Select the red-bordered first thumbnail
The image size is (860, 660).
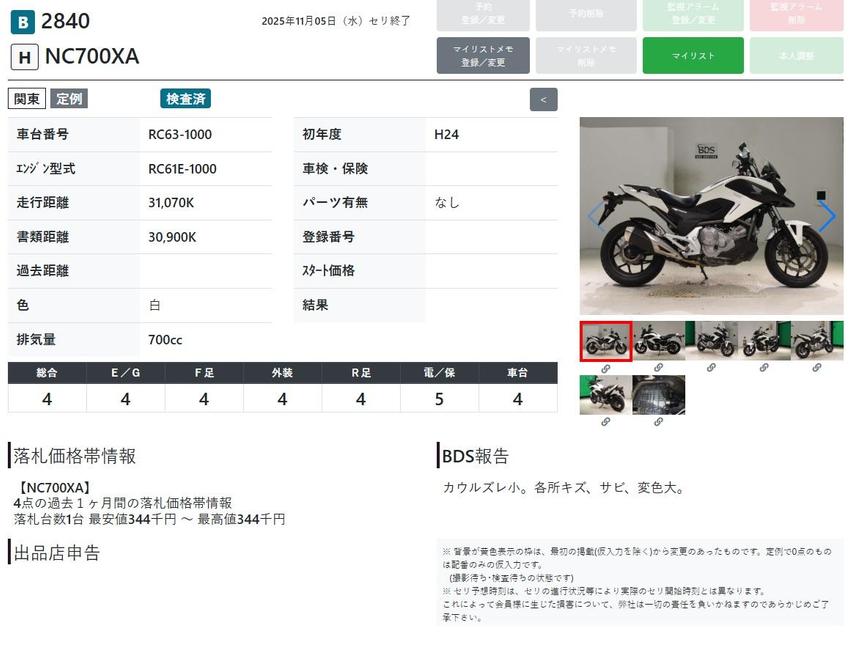[x=606, y=341]
